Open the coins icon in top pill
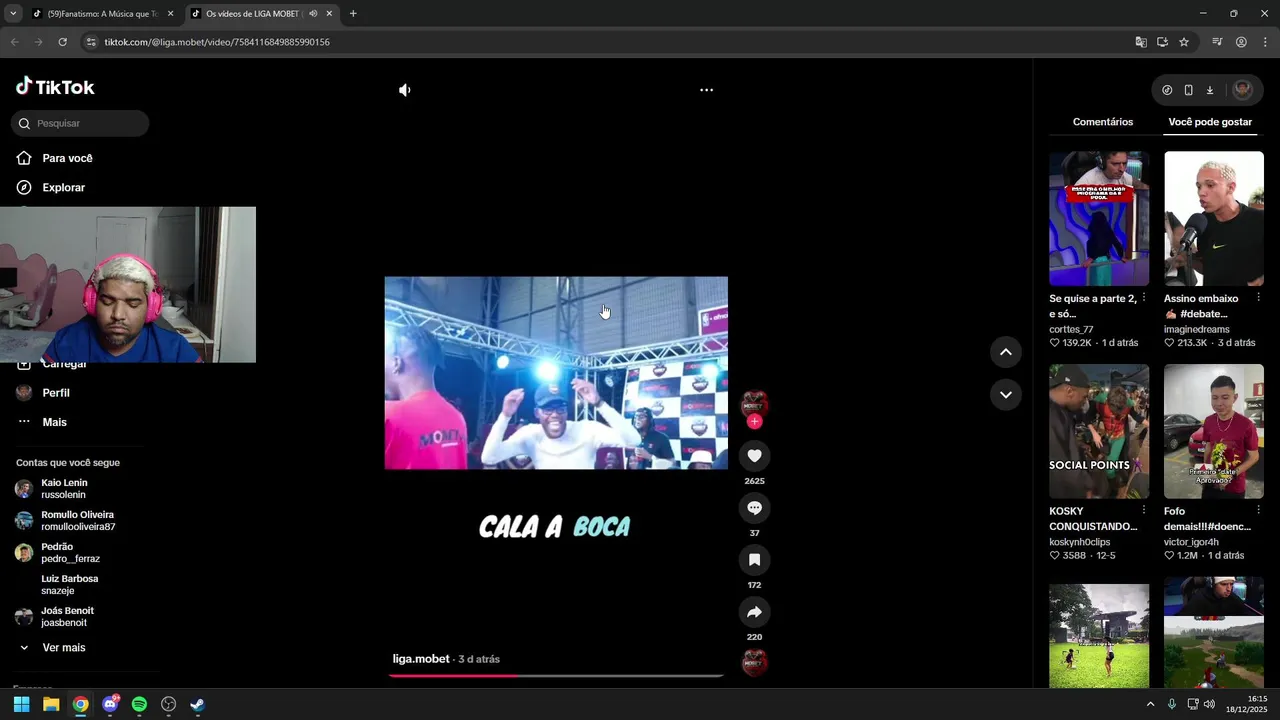Screen dimensions: 1280x720 click(1167, 90)
